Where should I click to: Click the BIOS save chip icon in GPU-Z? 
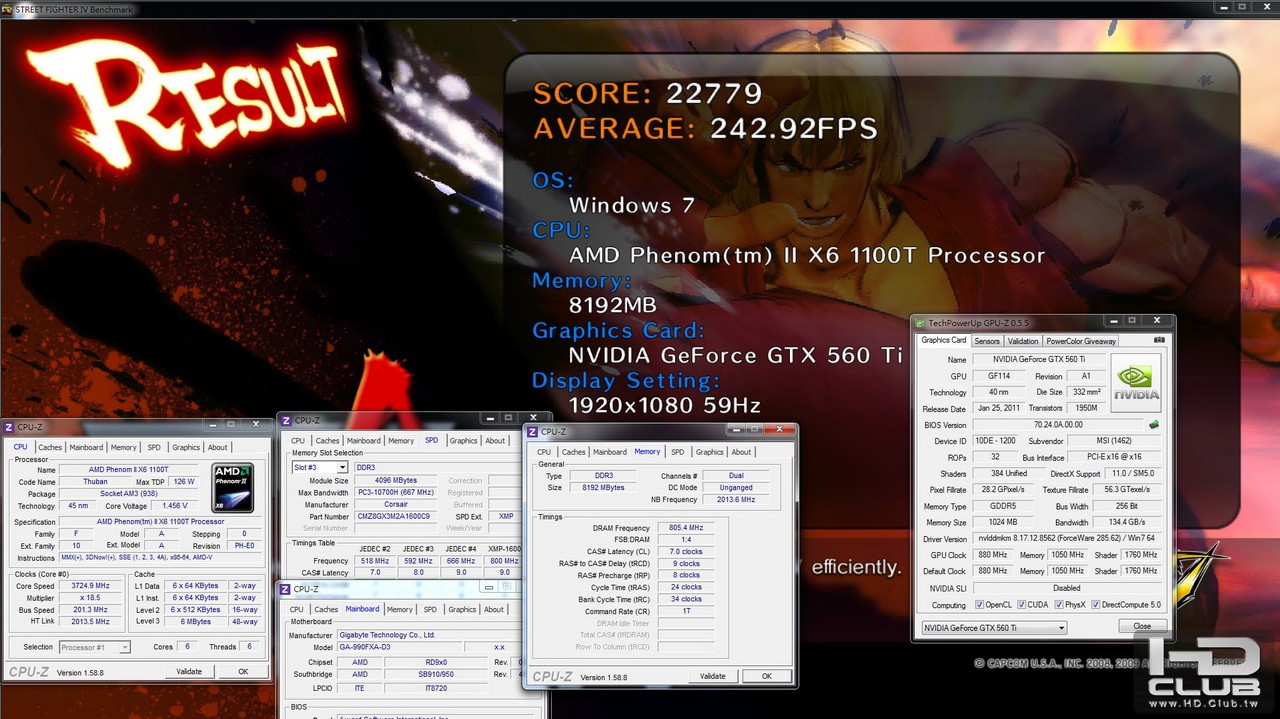tap(1154, 424)
